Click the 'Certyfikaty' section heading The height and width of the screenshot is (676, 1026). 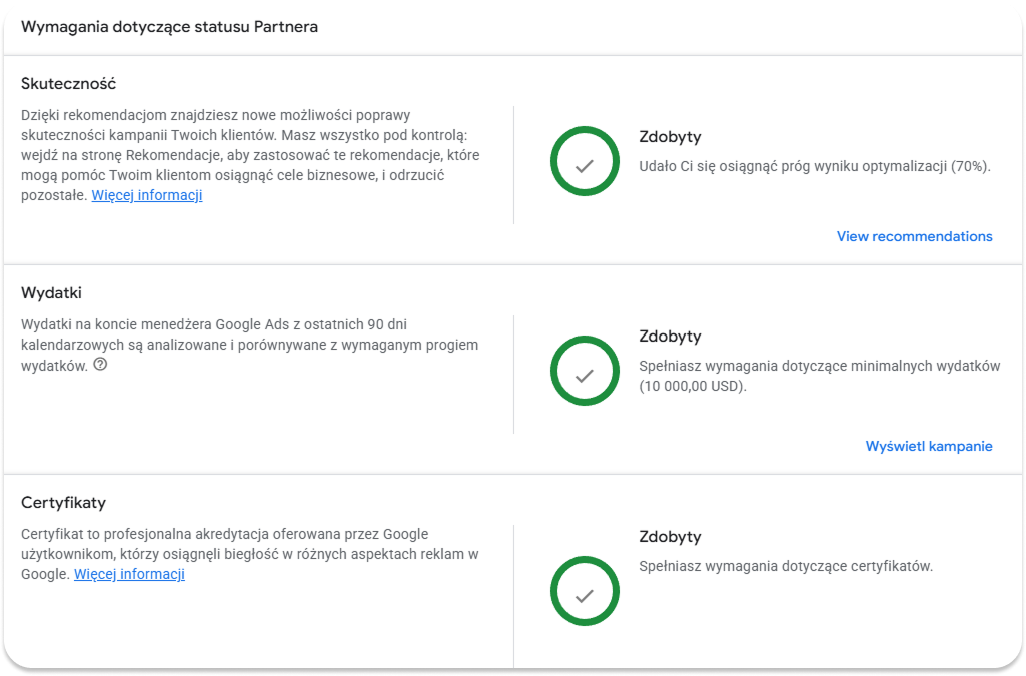coord(63,503)
